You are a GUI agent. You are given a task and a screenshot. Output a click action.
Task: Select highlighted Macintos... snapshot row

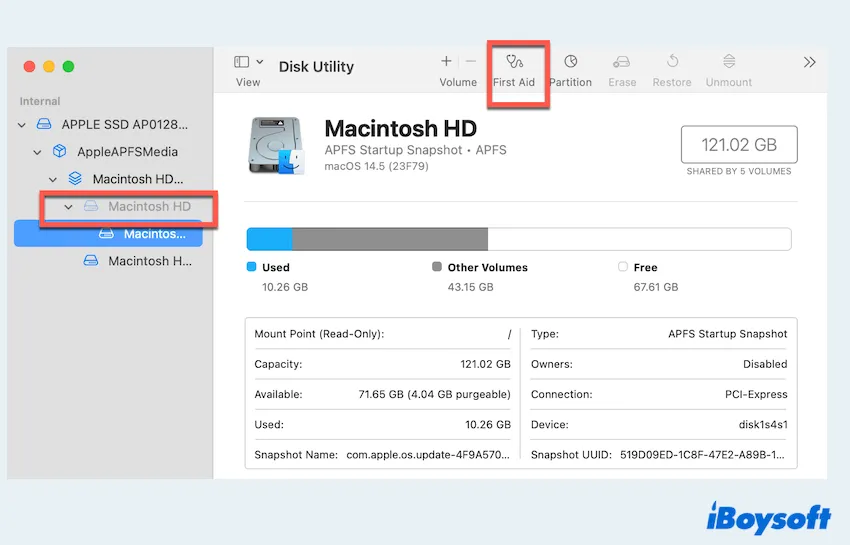point(108,234)
